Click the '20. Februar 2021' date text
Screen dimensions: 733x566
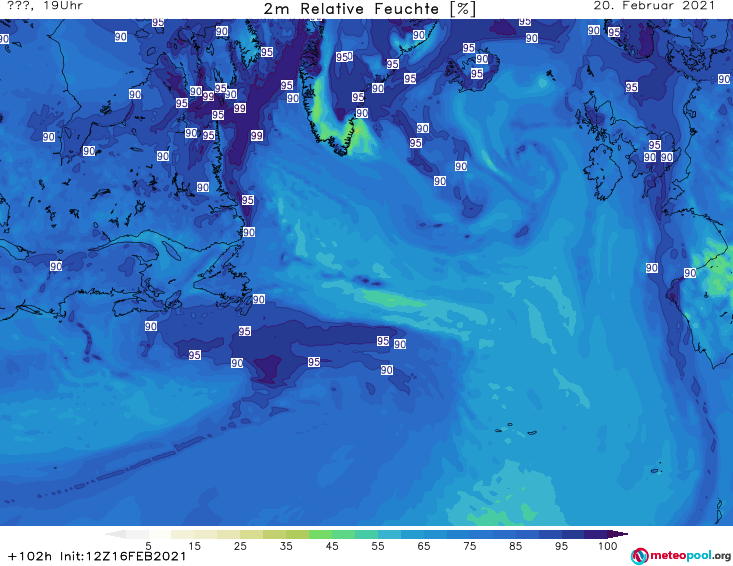pos(654,6)
